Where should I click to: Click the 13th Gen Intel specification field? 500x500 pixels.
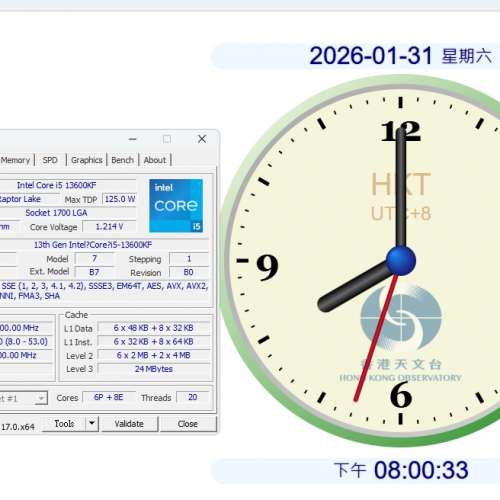(104, 245)
